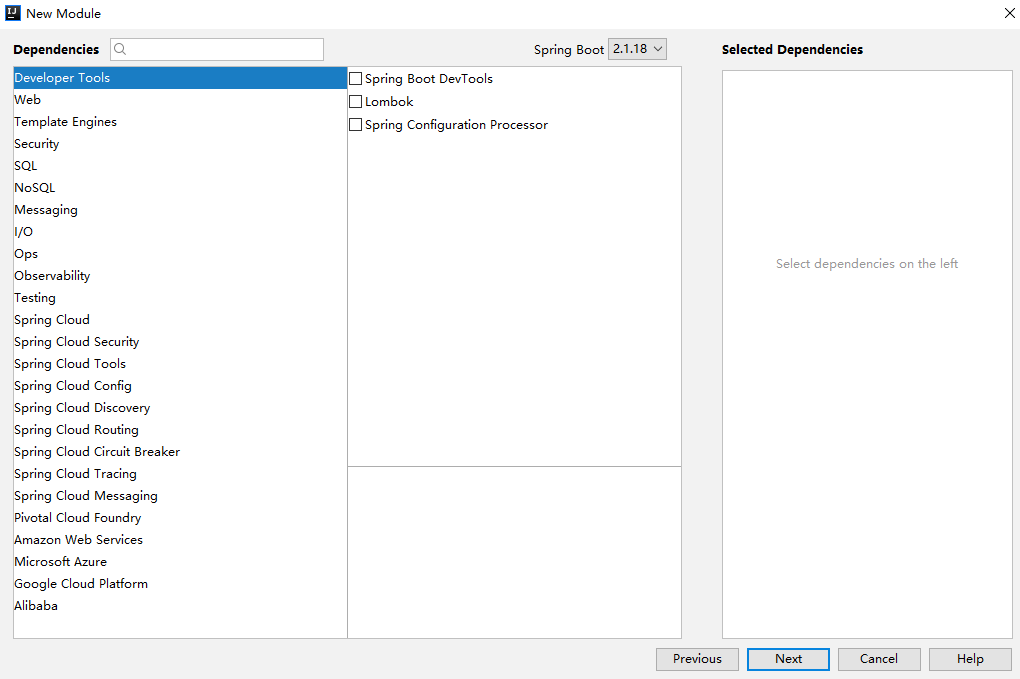Select Pivotal Cloud Foundry
This screenshot has width=1020, height=679.
(x=180, y=518)
